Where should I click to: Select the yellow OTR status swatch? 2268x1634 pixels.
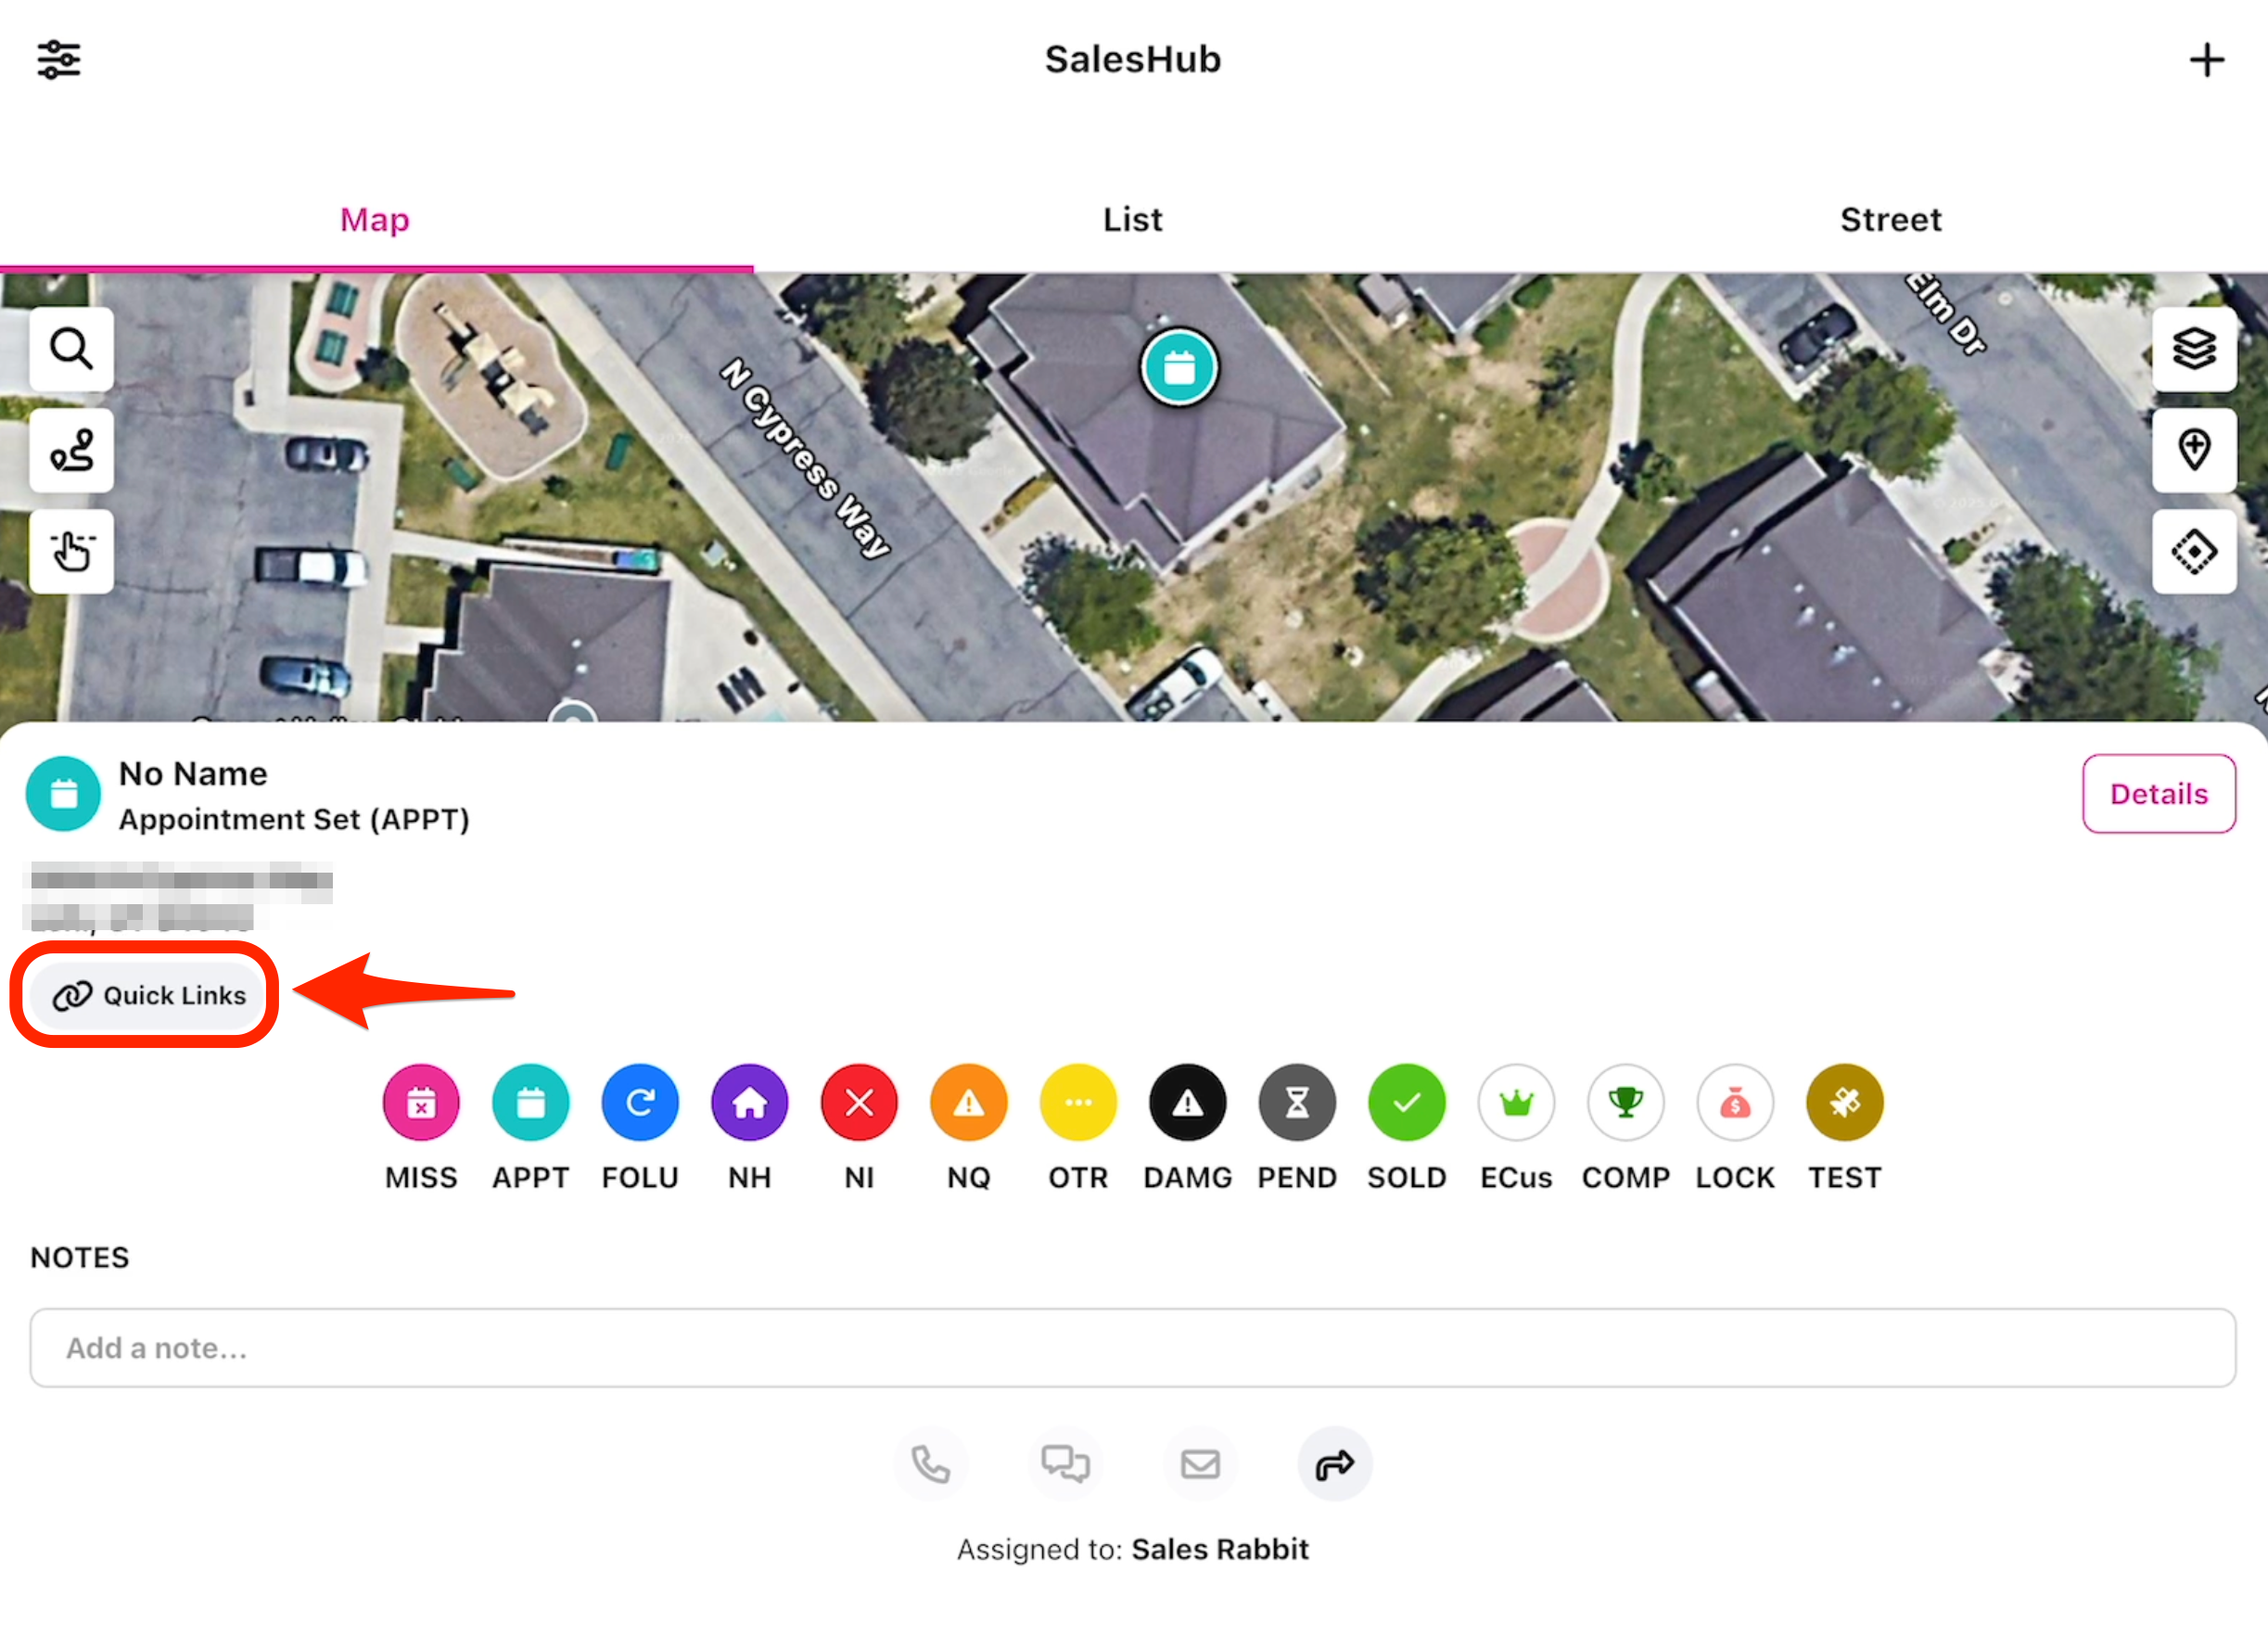1078,1102
